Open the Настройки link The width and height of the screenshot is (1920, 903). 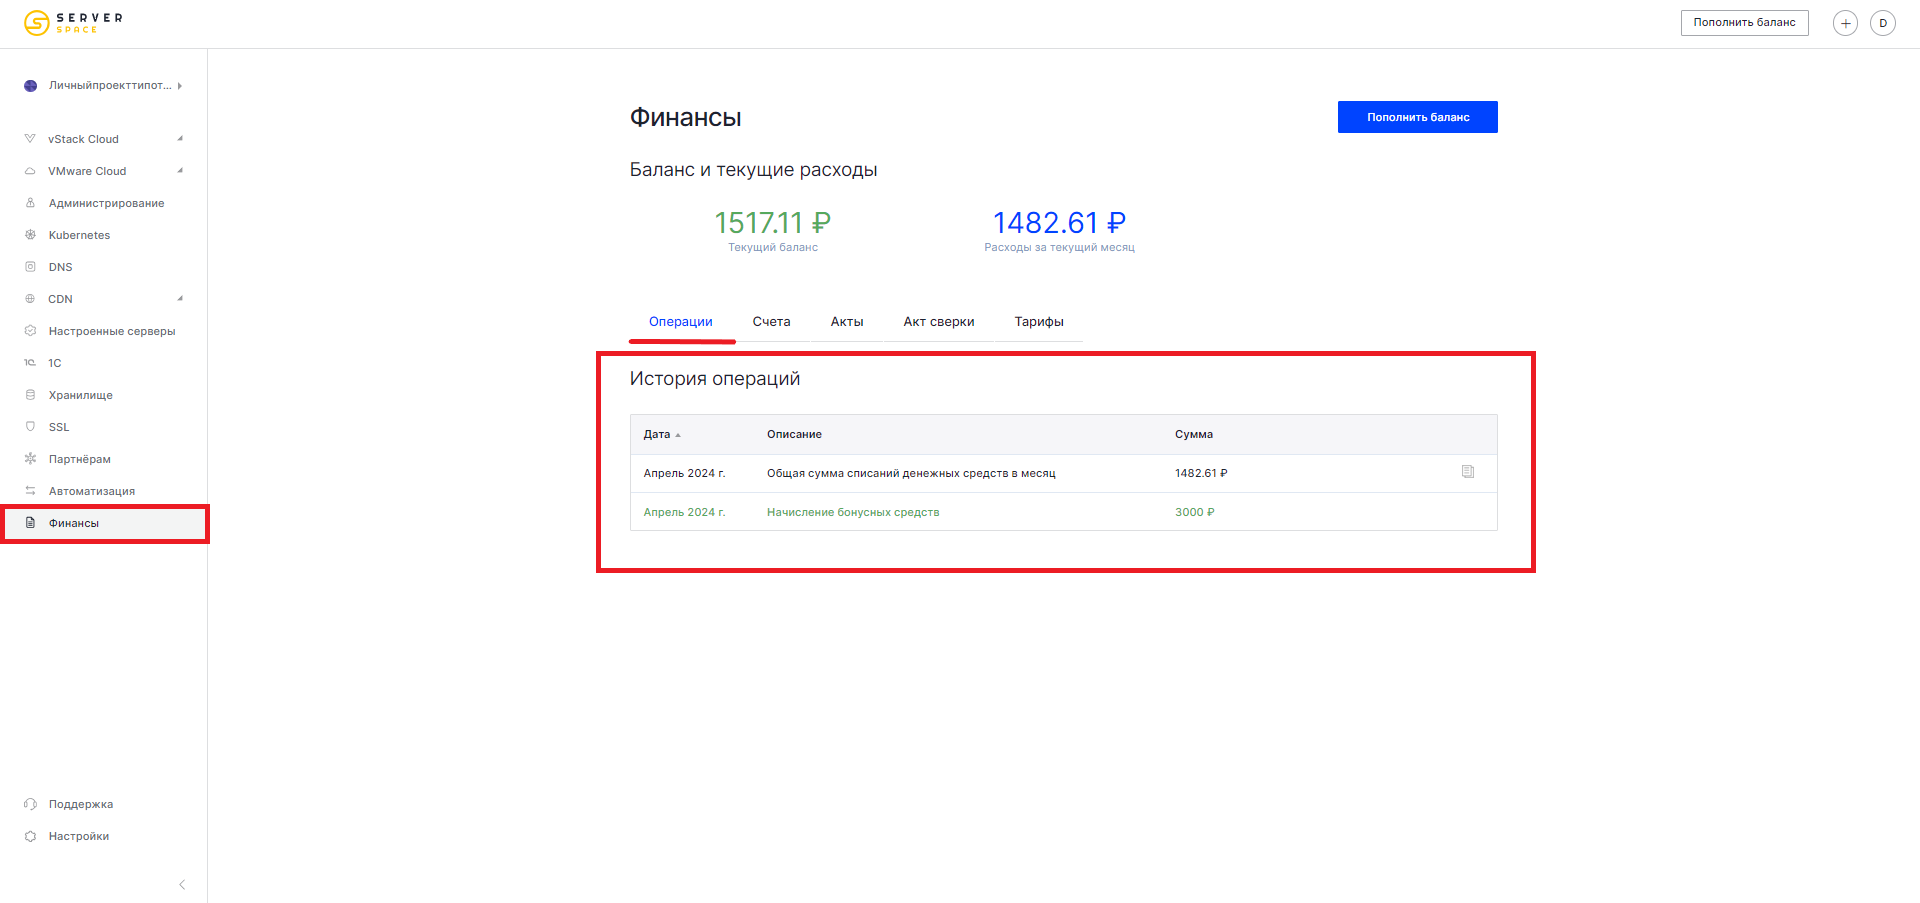[x=79, y=836]
